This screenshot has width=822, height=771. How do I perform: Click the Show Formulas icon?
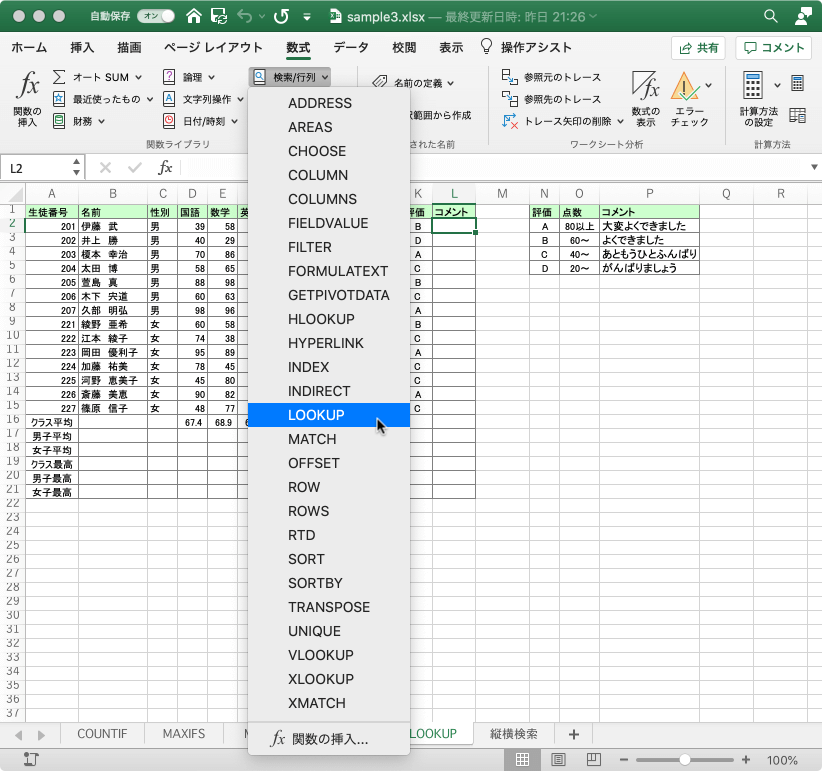tap(645, 86)
